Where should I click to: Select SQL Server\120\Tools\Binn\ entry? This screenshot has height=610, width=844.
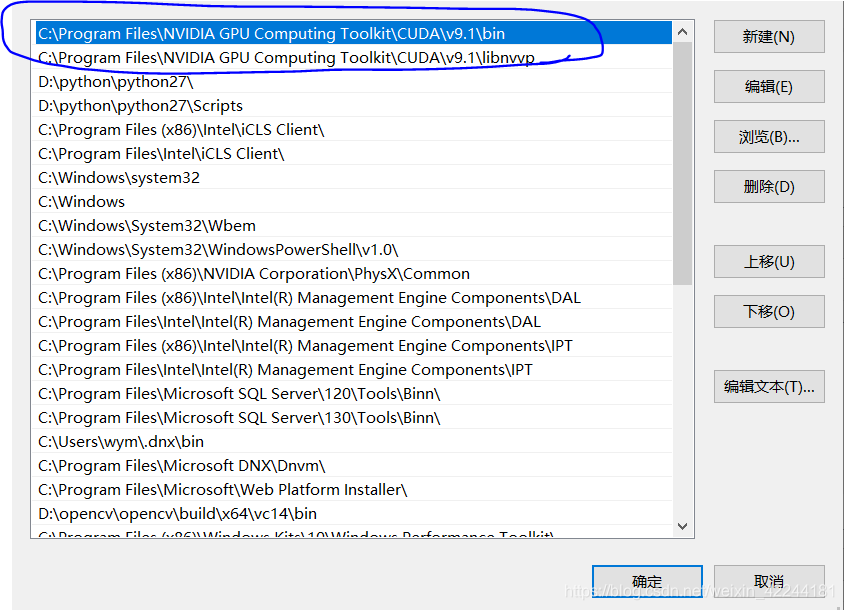[x=354, y=394]
